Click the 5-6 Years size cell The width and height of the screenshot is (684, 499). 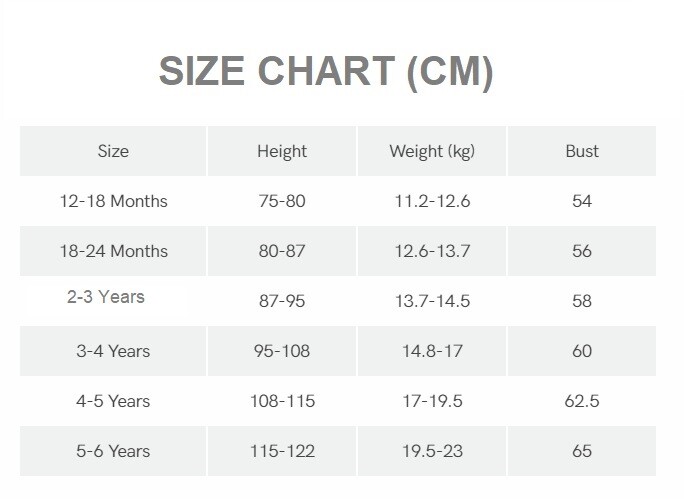[113, 451]
